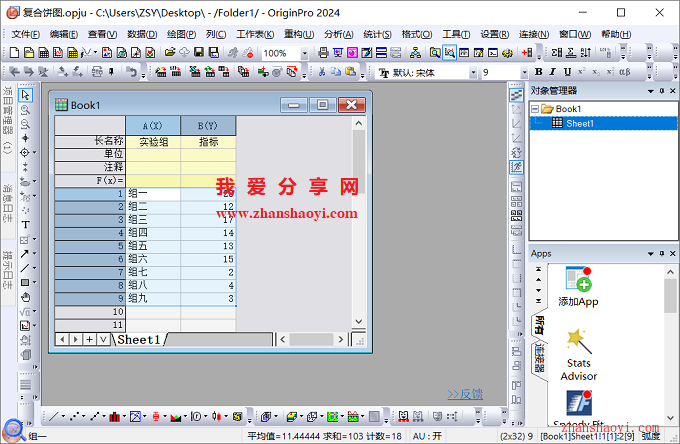Click Apps panel scroll down arrow

pyautogui.click(x=670, y=418)
